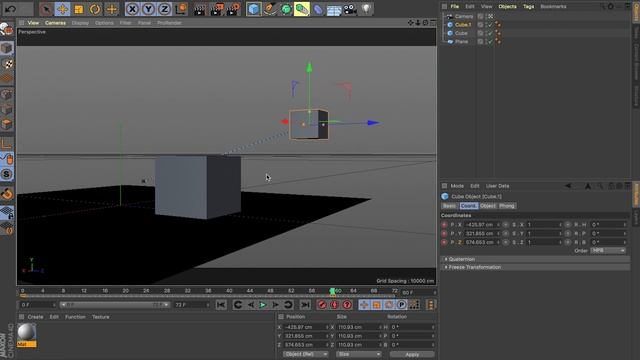The width and height of the screenshot is (640, 360).
Task: Open the Size mode dropdown
Action: (358, 354)
